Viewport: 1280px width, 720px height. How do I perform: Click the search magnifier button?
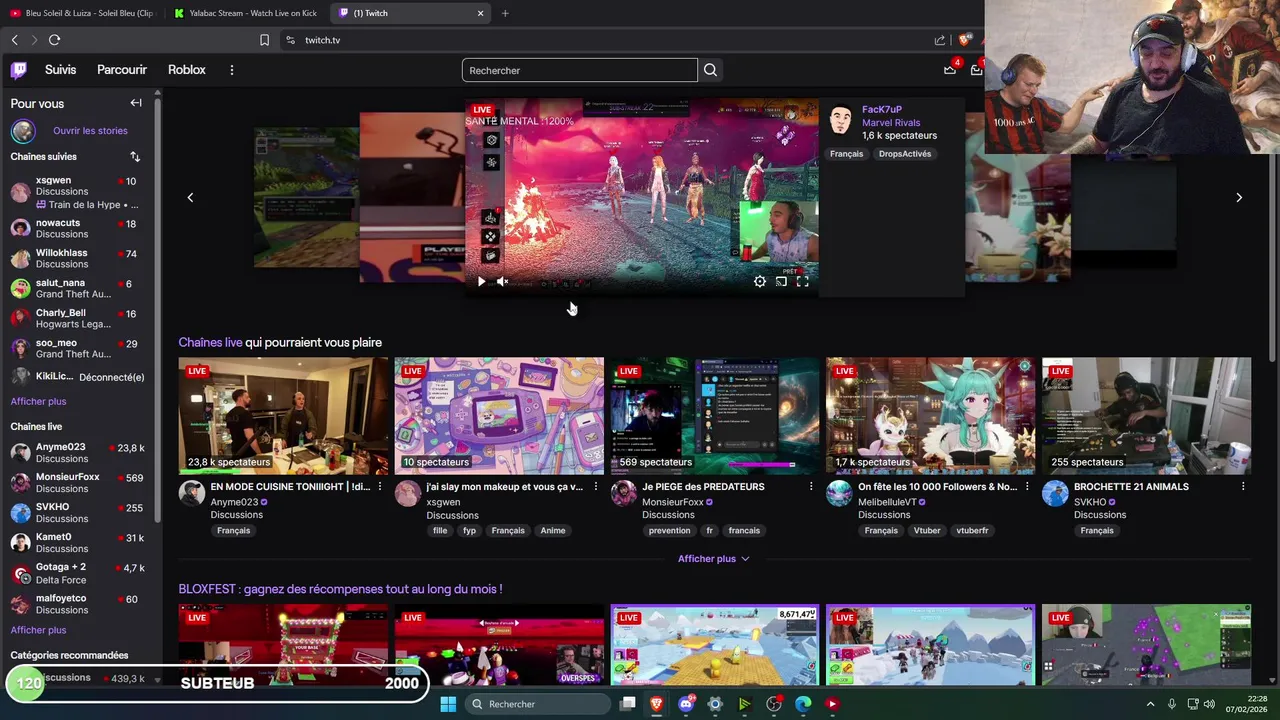pyautogui.click(x=710, y=70)
